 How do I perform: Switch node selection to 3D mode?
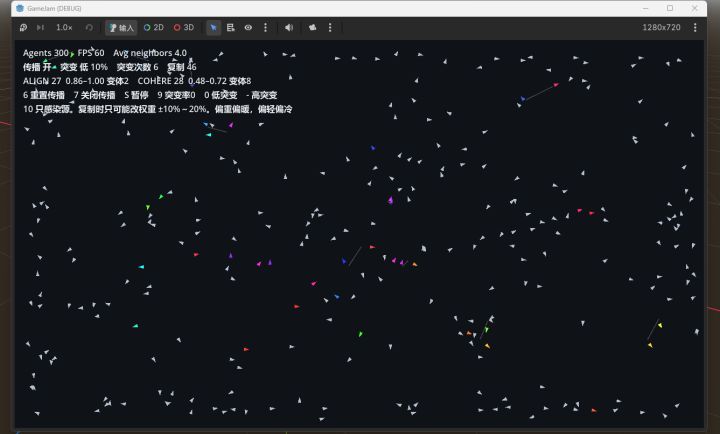184,28
